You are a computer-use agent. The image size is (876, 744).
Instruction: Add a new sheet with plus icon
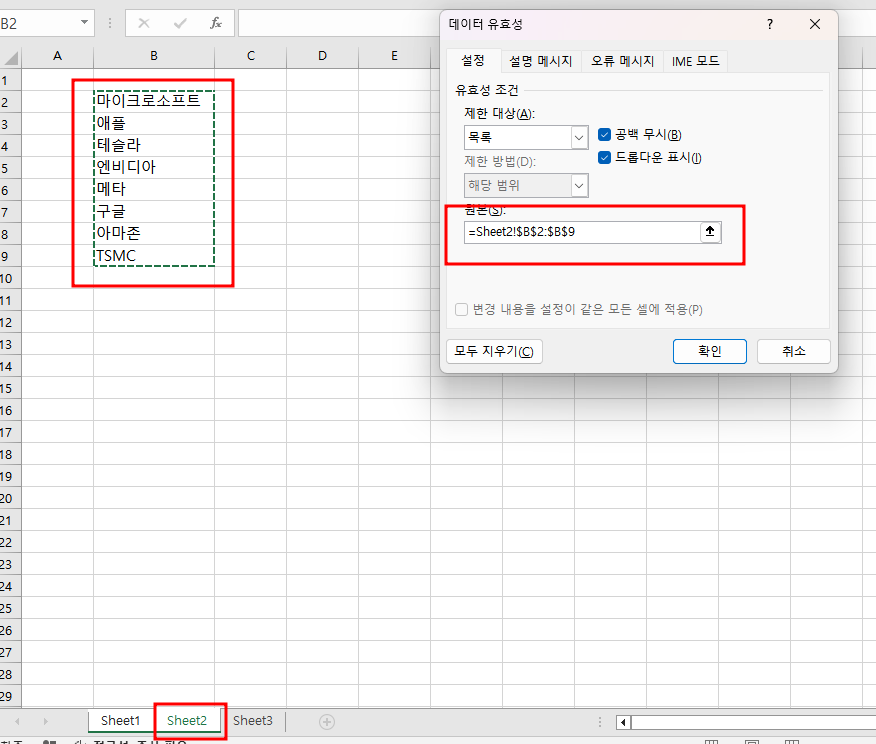(327, 722)
